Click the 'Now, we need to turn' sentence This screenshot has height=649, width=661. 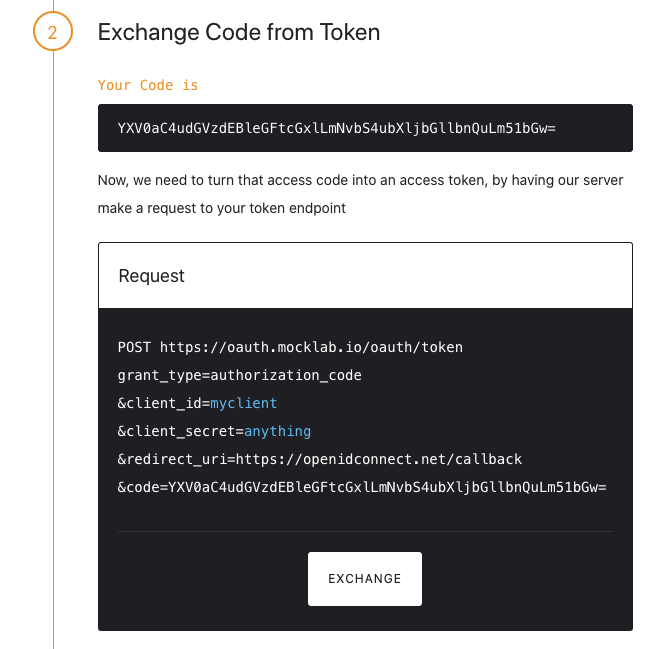point(360,180)
